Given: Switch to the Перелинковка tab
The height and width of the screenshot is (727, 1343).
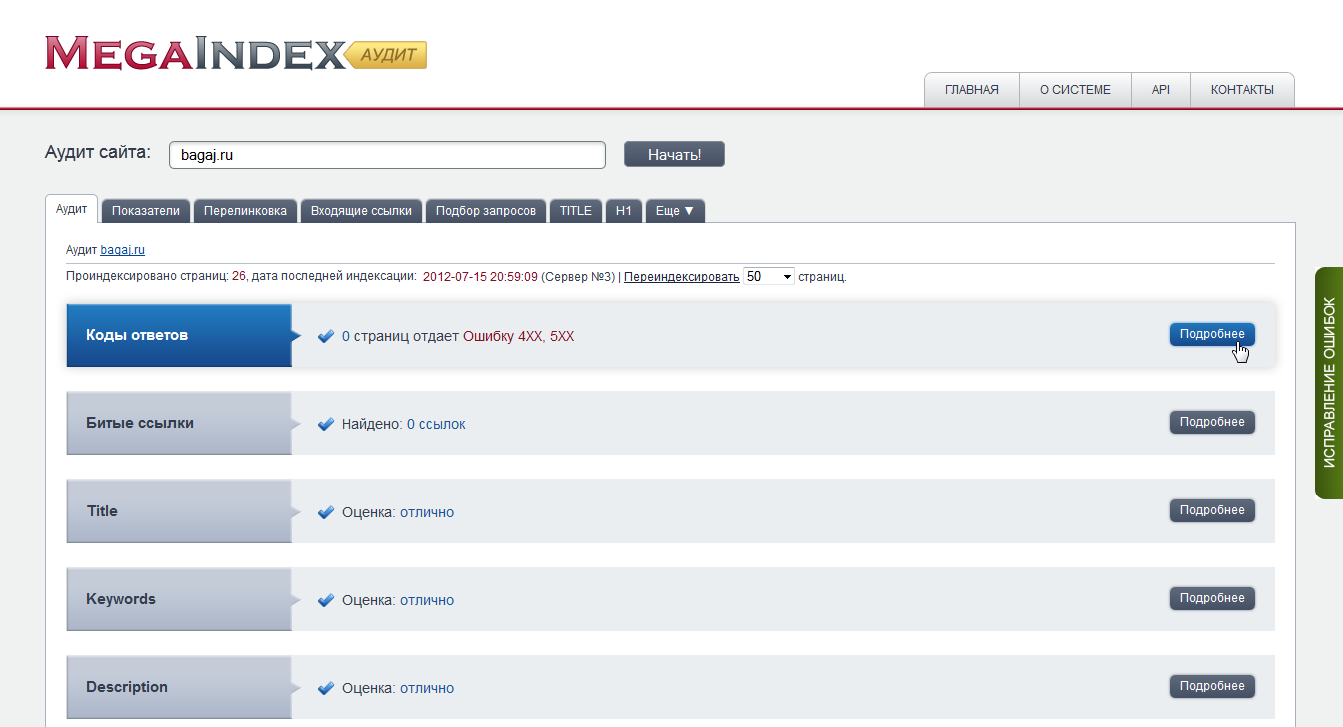Looking at the screenshot, I should click(245, 211).
